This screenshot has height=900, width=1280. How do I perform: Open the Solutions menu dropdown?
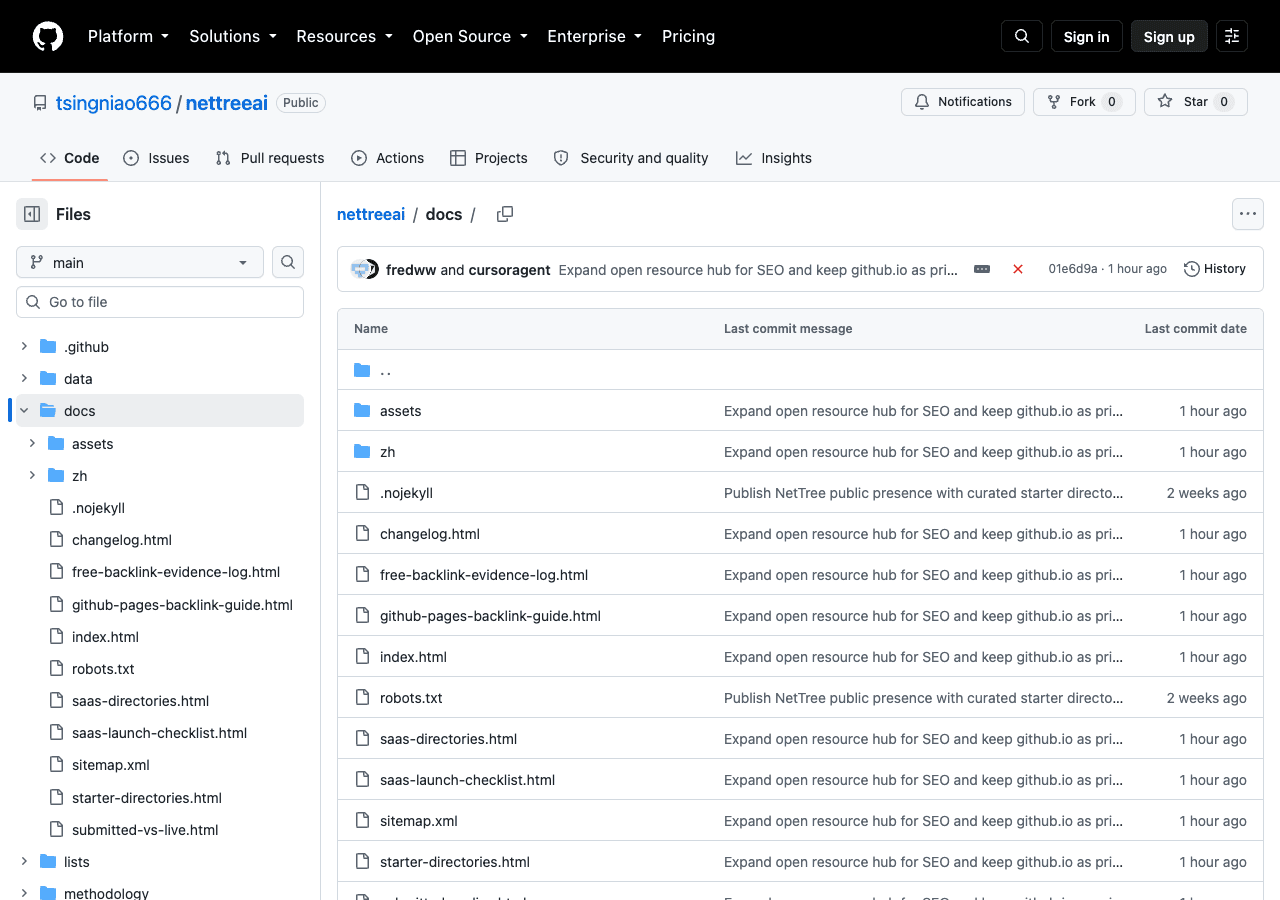click(232, 36)
